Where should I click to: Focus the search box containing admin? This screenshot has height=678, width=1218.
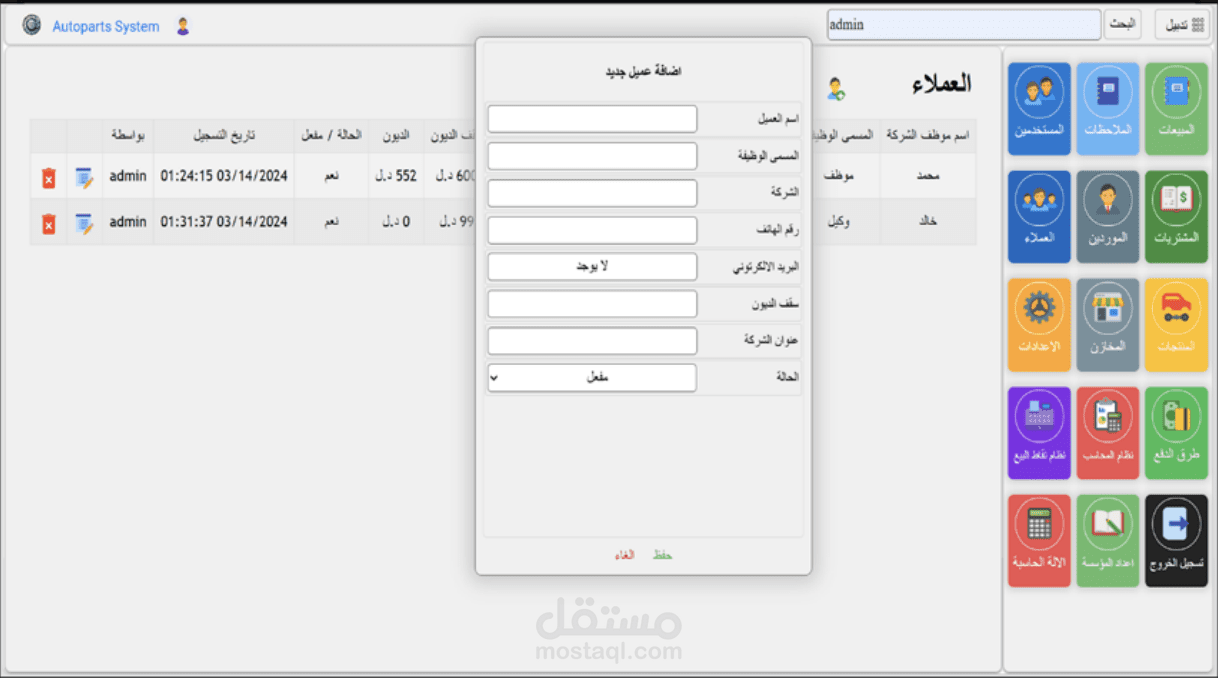[x=964, y=25]
